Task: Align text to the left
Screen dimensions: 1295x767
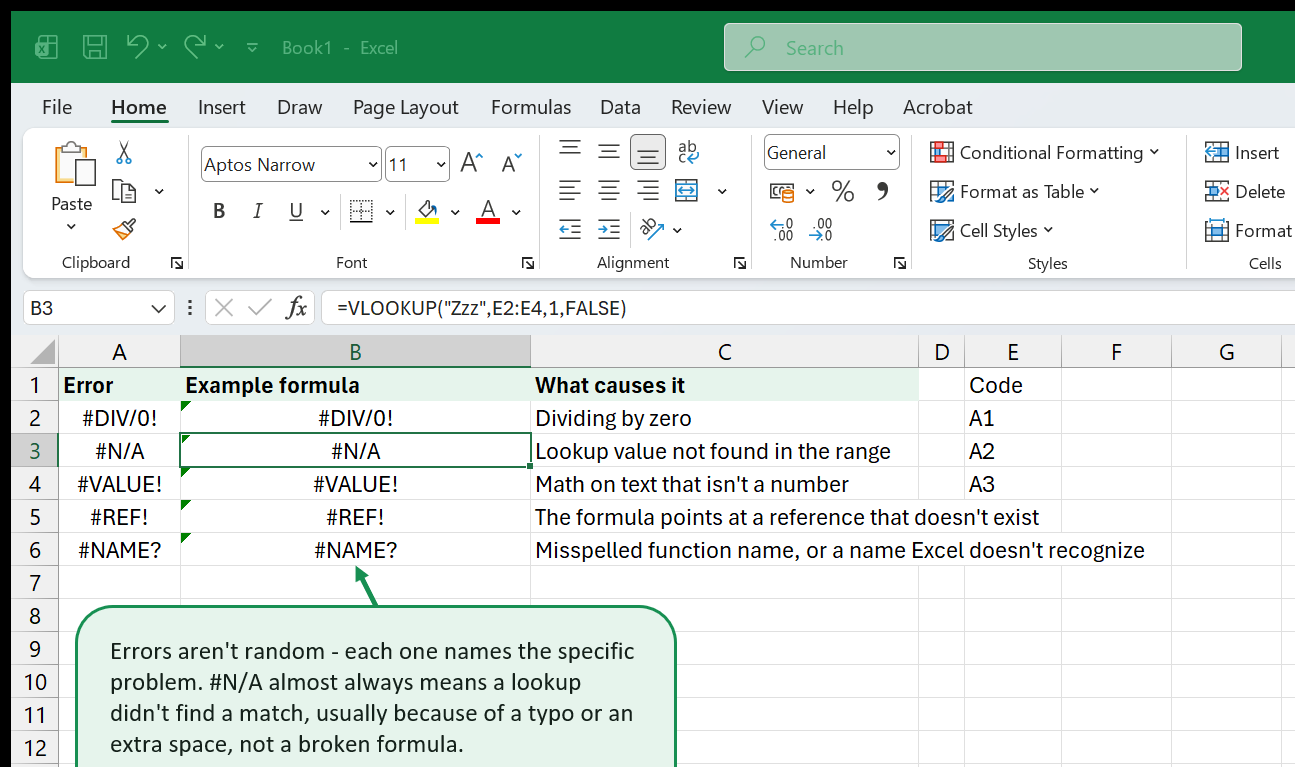Action: click(570, 190)
